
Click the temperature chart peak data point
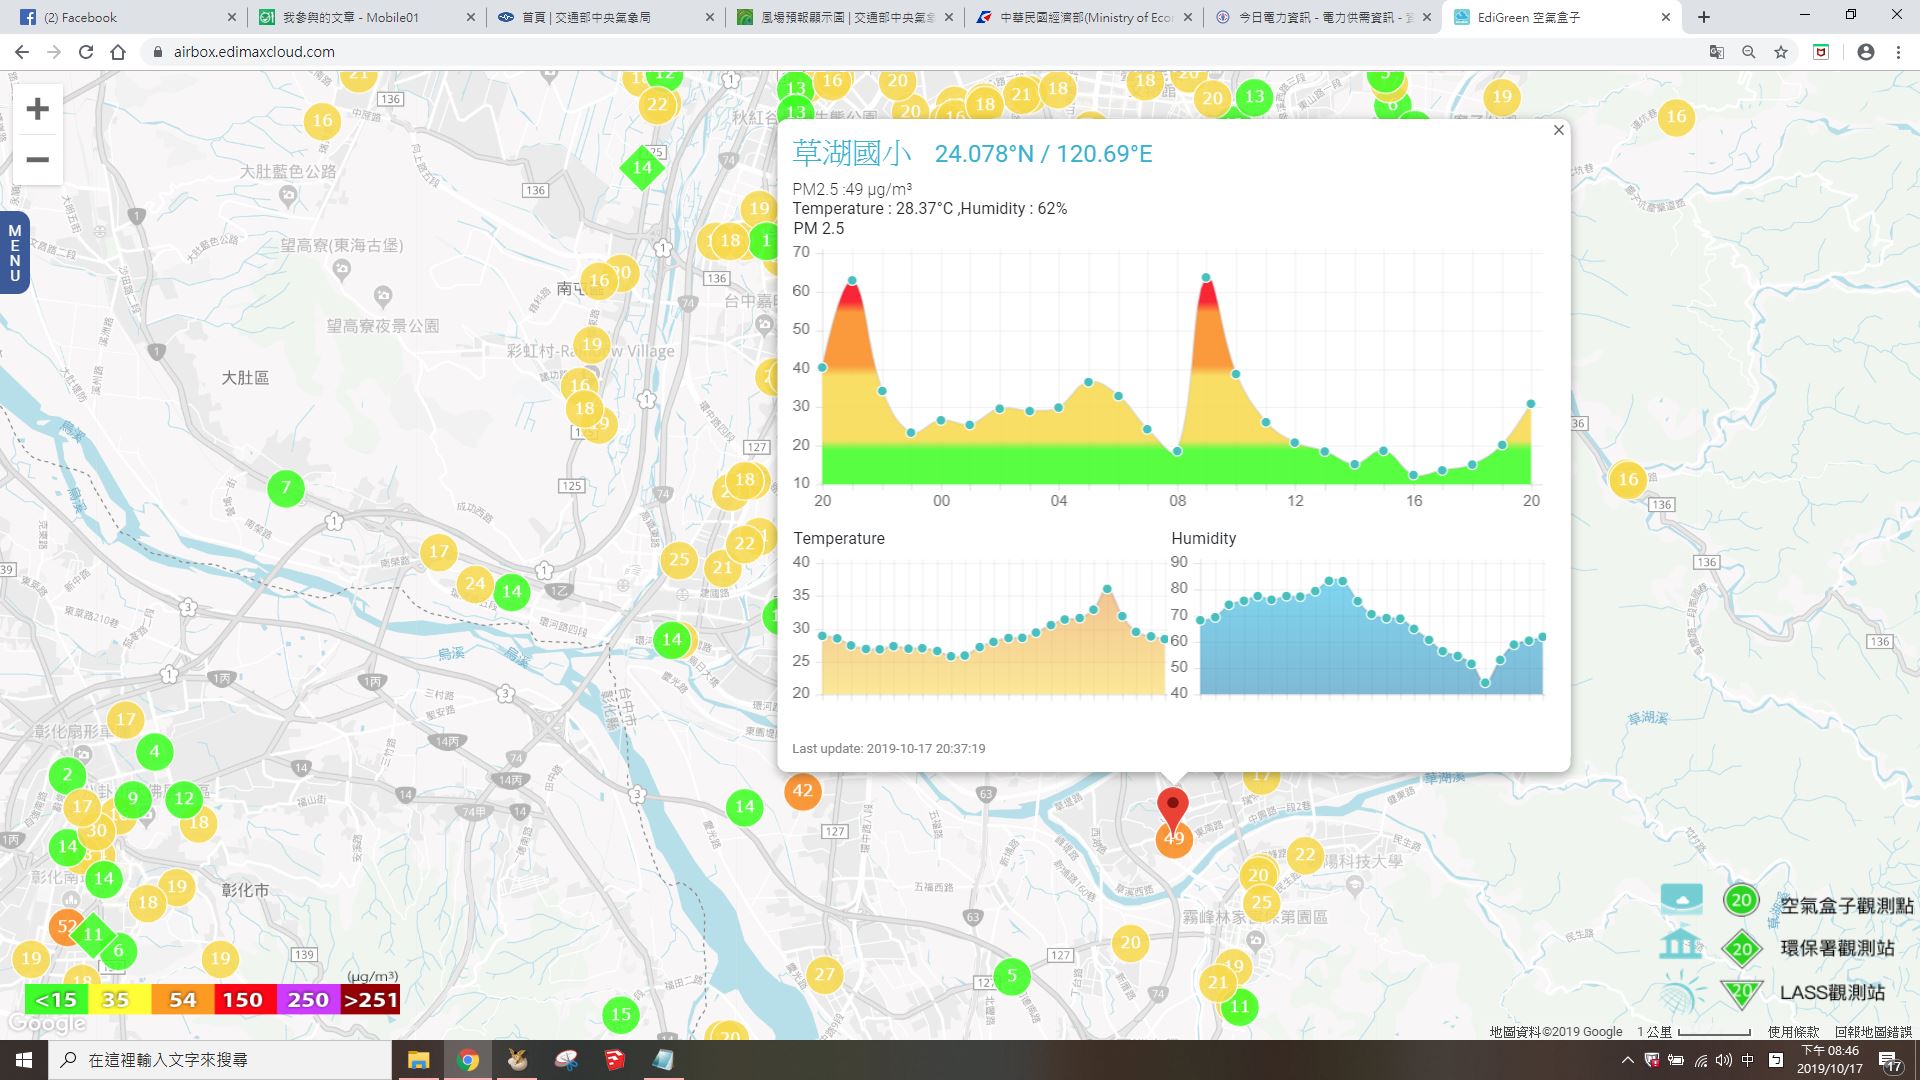pyautogui.click(x=1107, y=589)
